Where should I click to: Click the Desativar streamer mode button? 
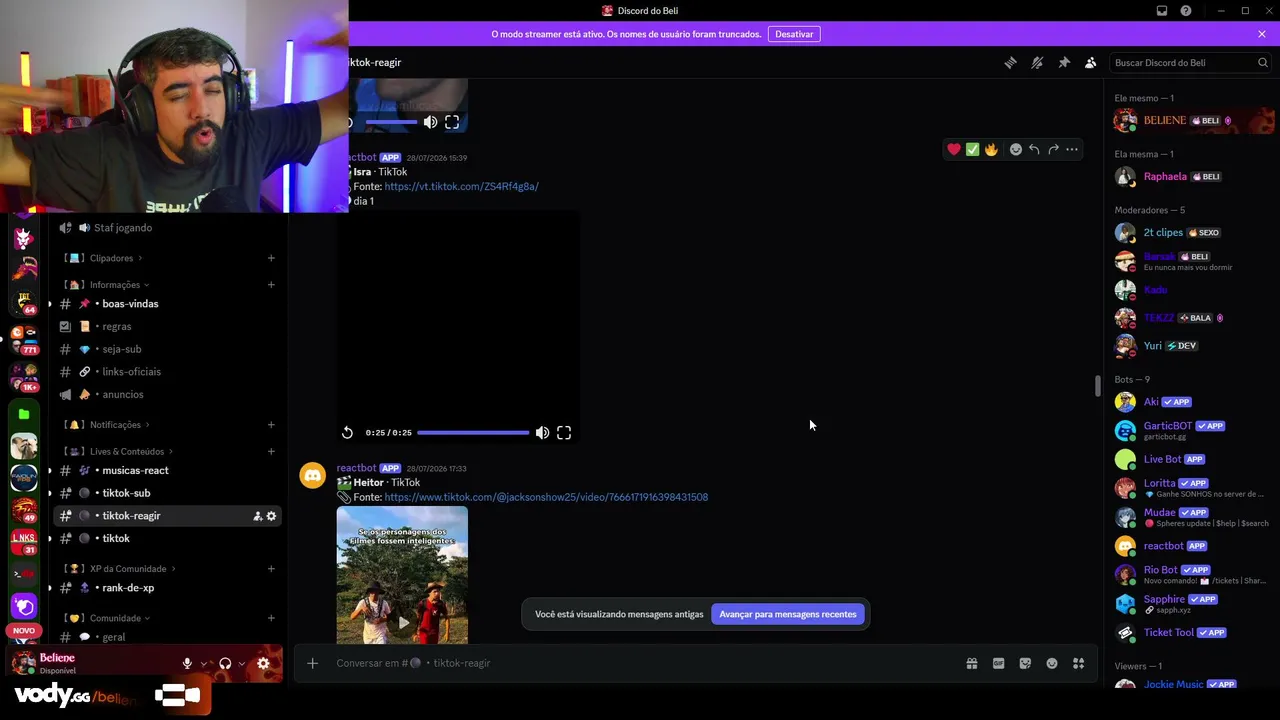(x=794, y=34)
